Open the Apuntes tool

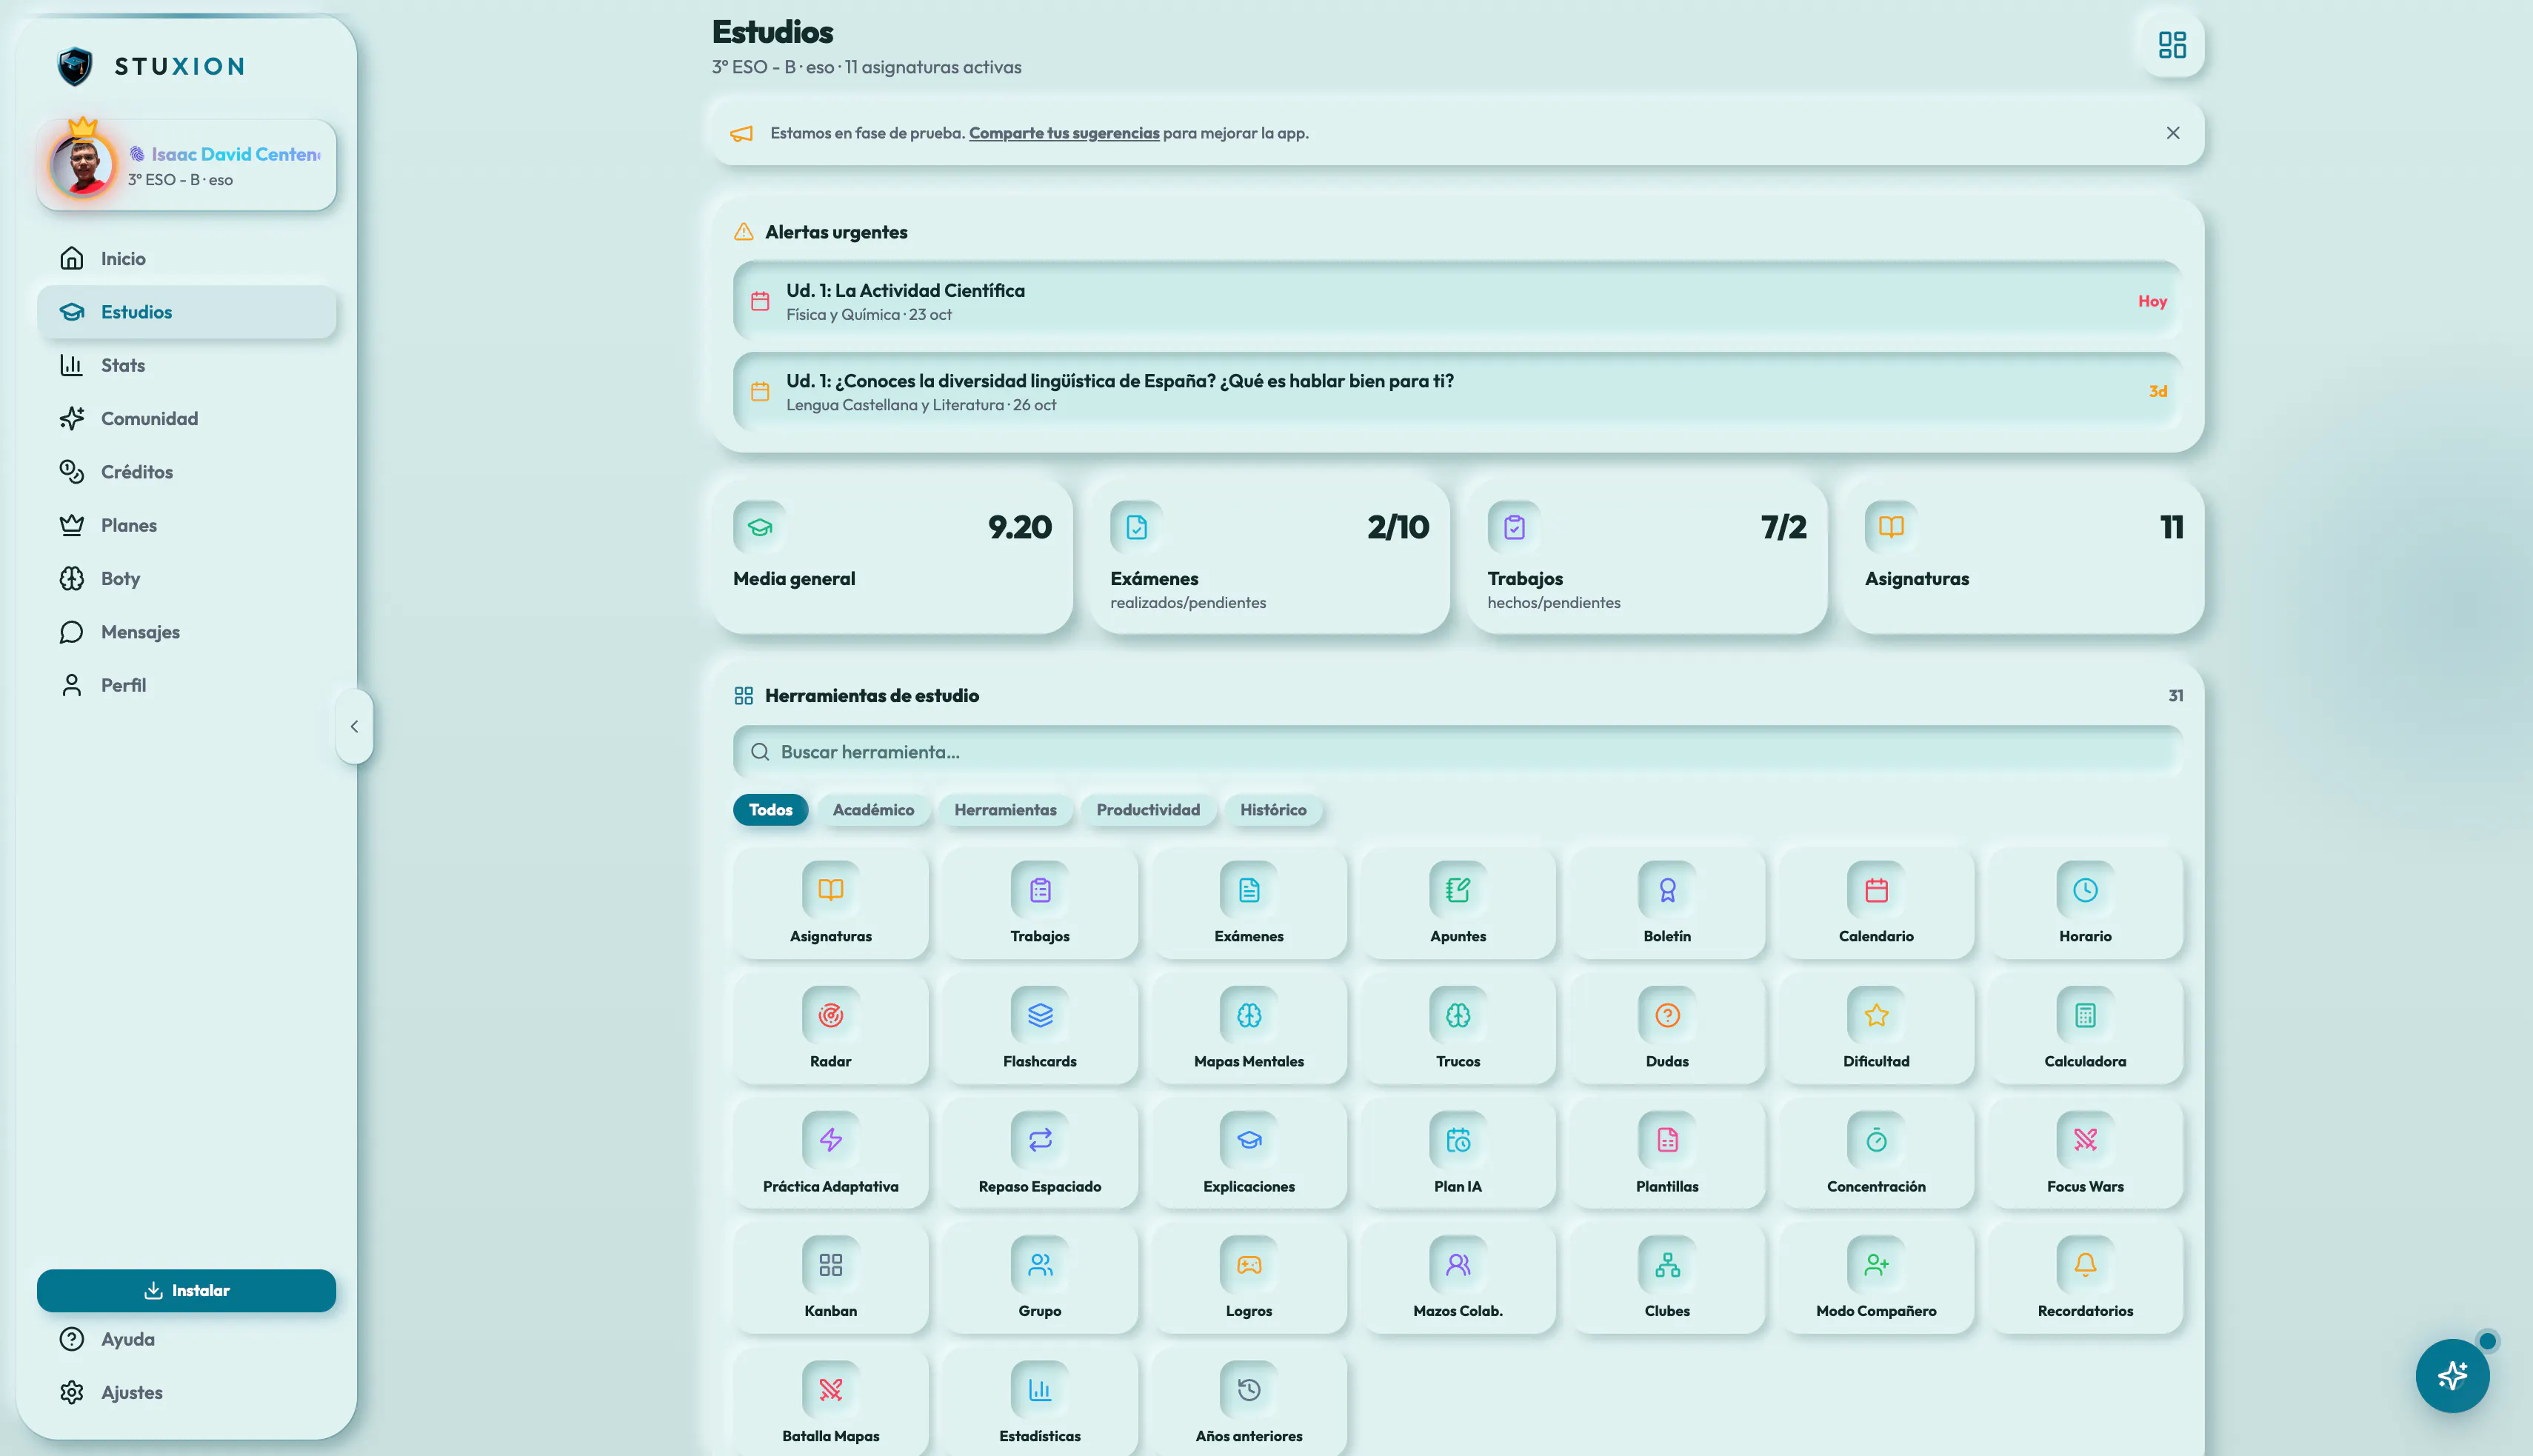click(x=1458, y=904)
